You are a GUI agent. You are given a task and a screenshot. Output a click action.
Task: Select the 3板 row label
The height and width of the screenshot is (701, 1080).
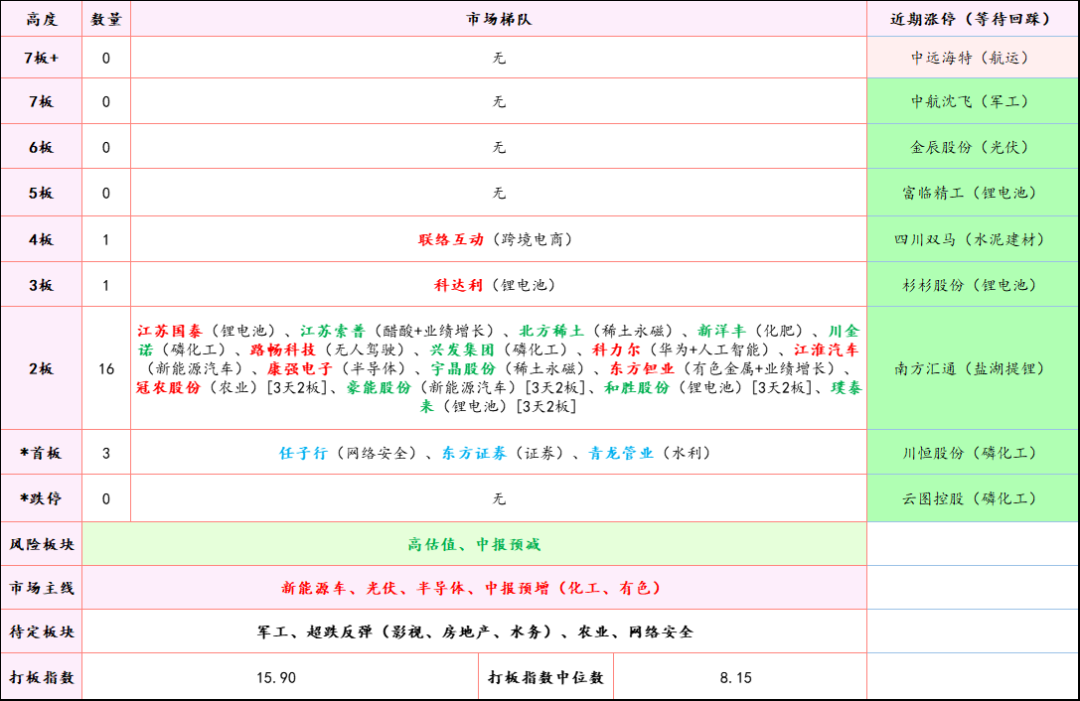[41, 285]
